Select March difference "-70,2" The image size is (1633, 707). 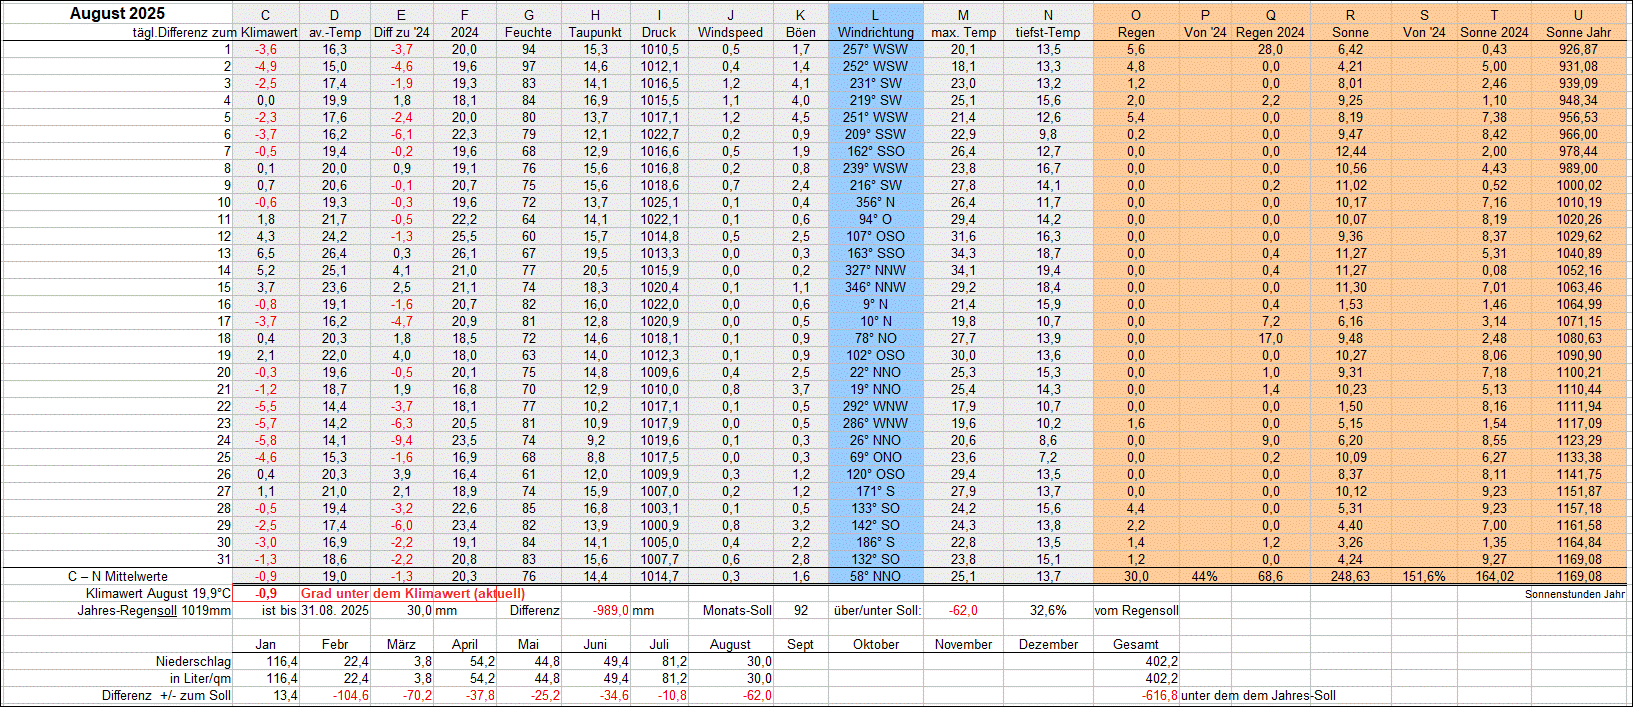coord(417,695)
